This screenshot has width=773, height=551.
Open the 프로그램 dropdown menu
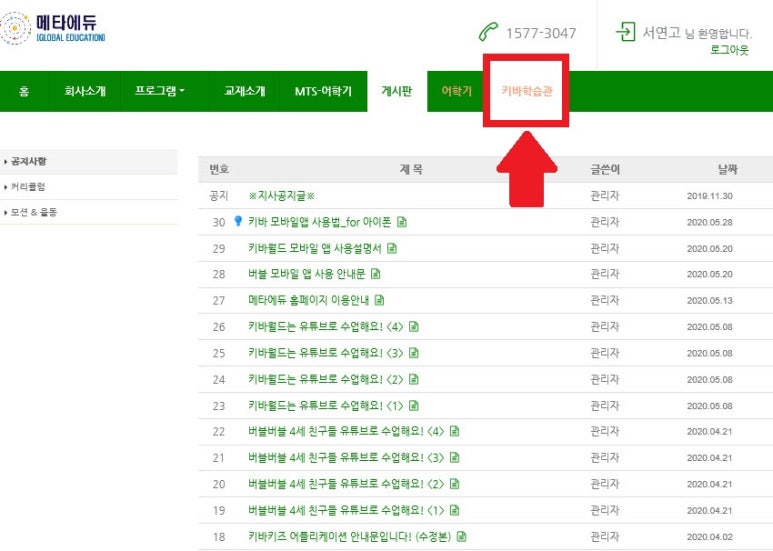(160, 91)
